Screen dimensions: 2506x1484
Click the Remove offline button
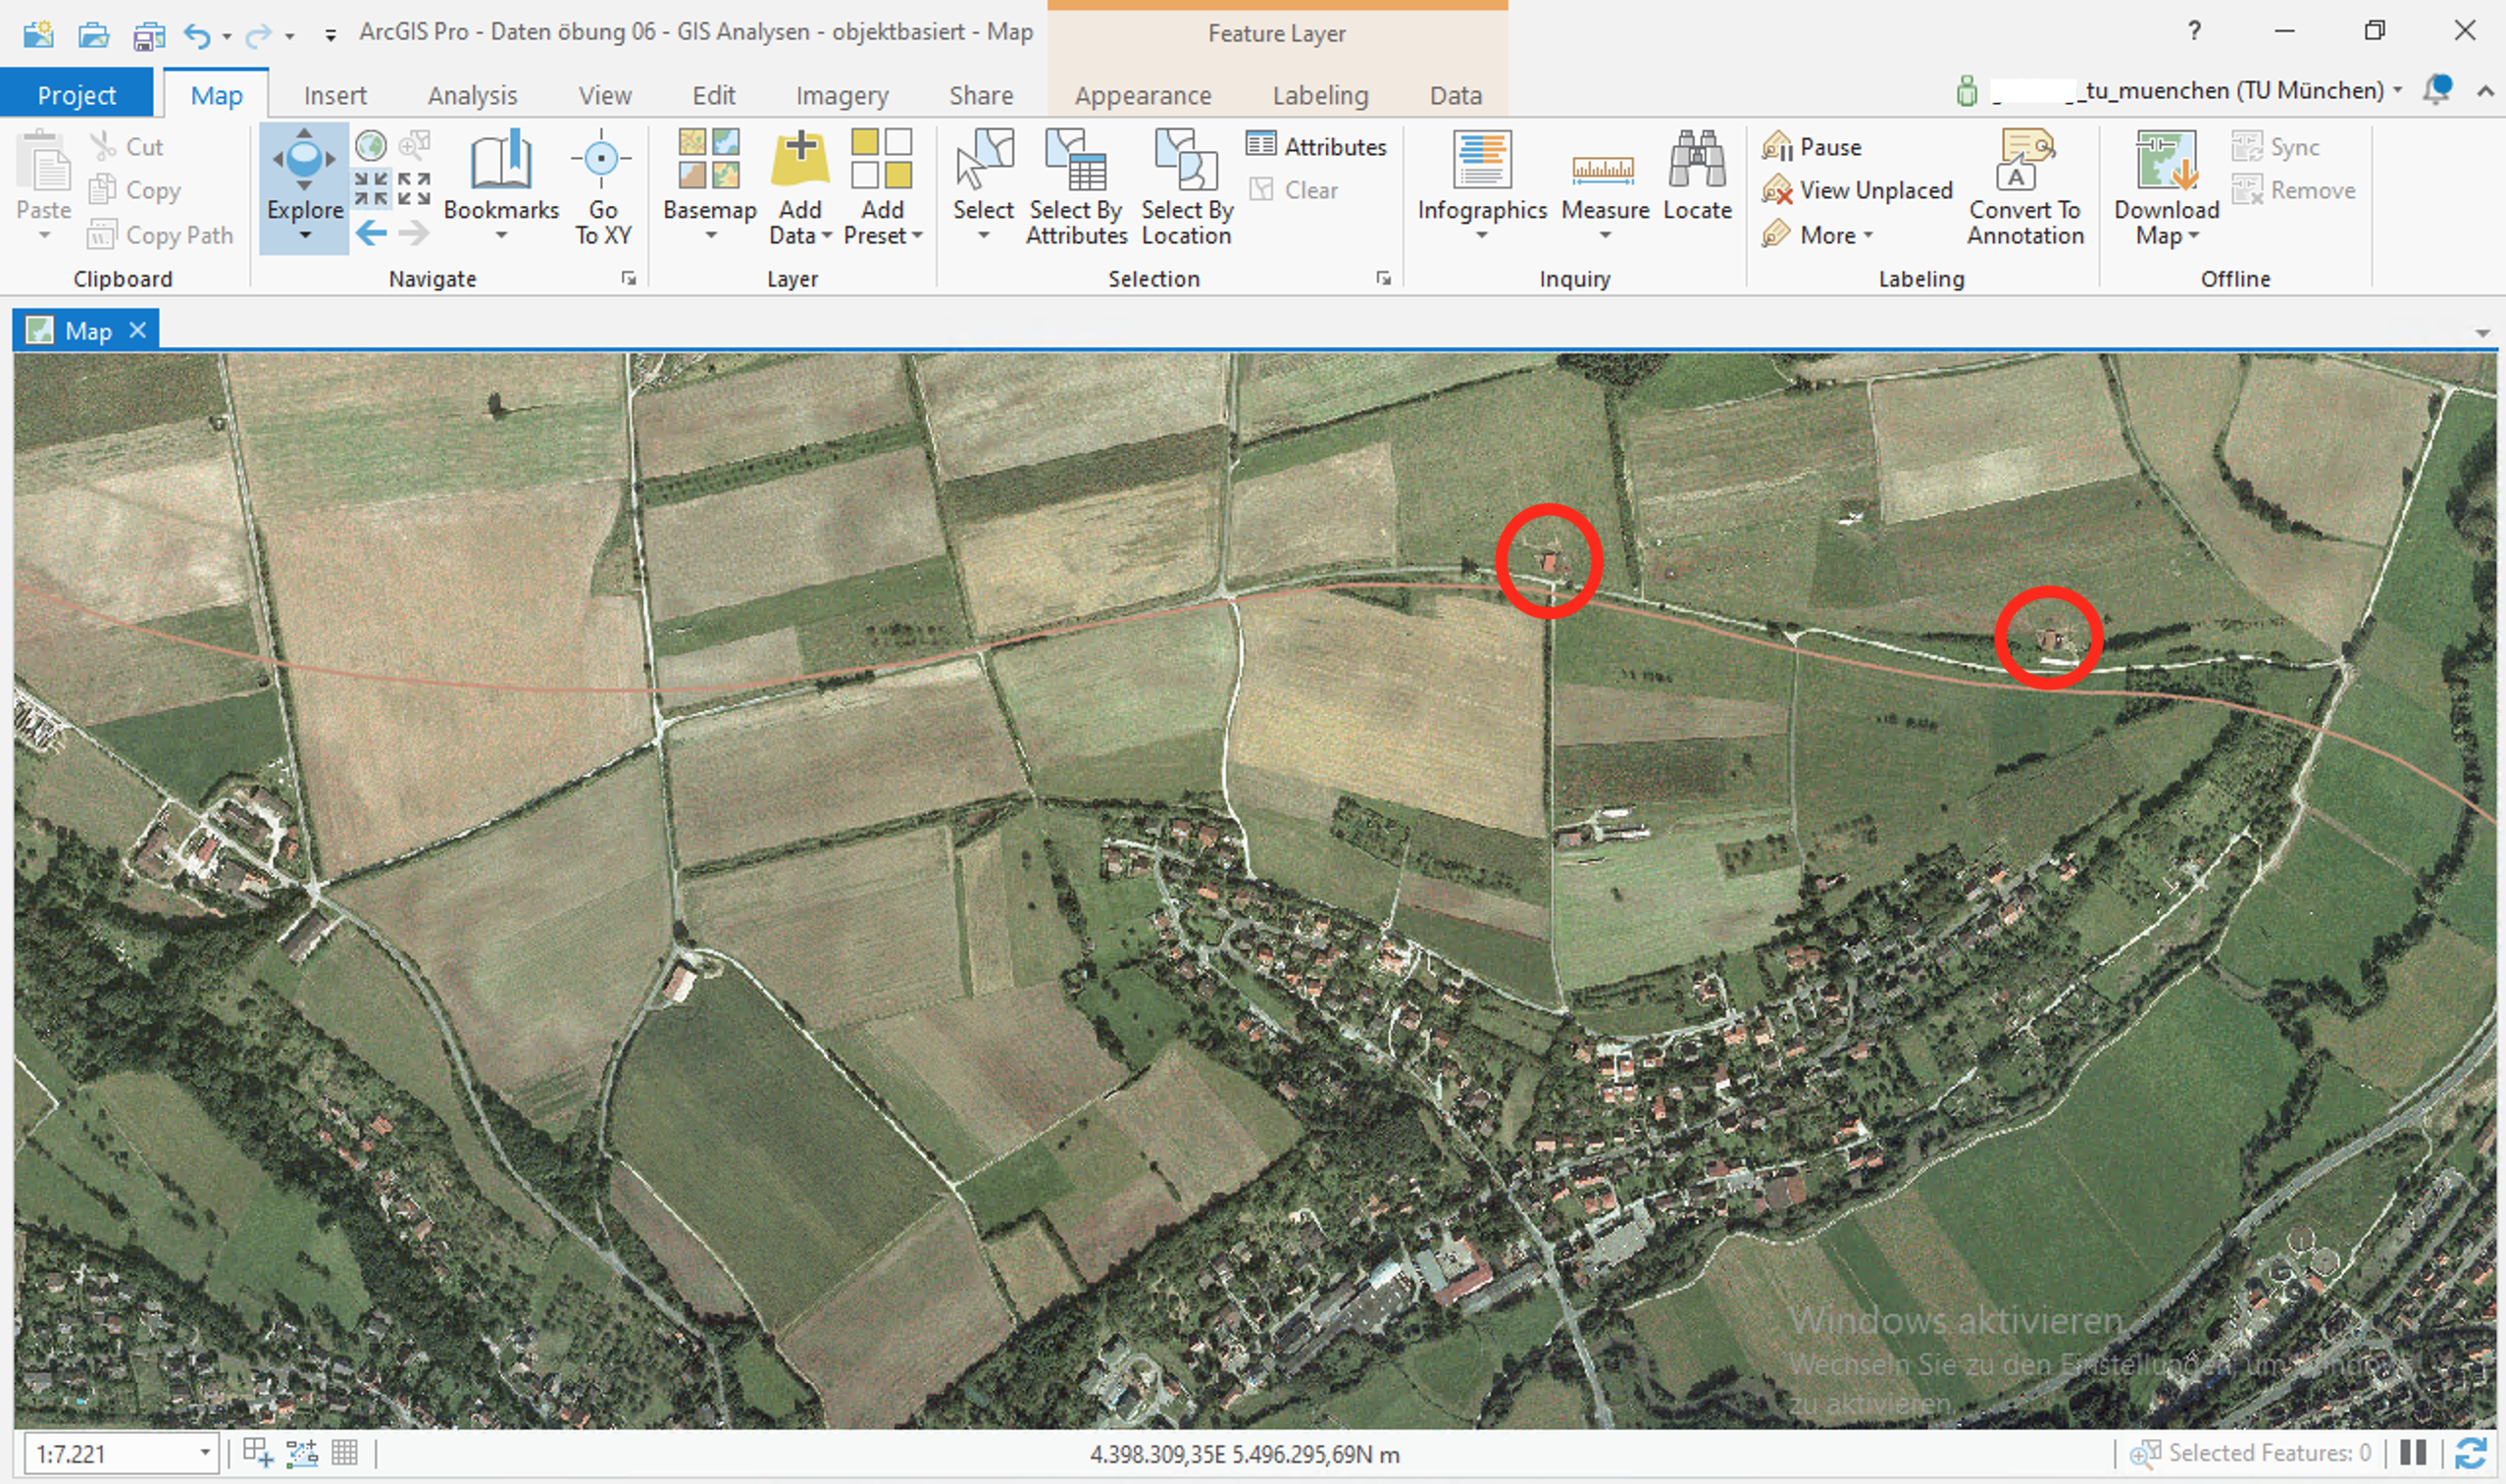pyautogui.click(x=2292, y=190)
